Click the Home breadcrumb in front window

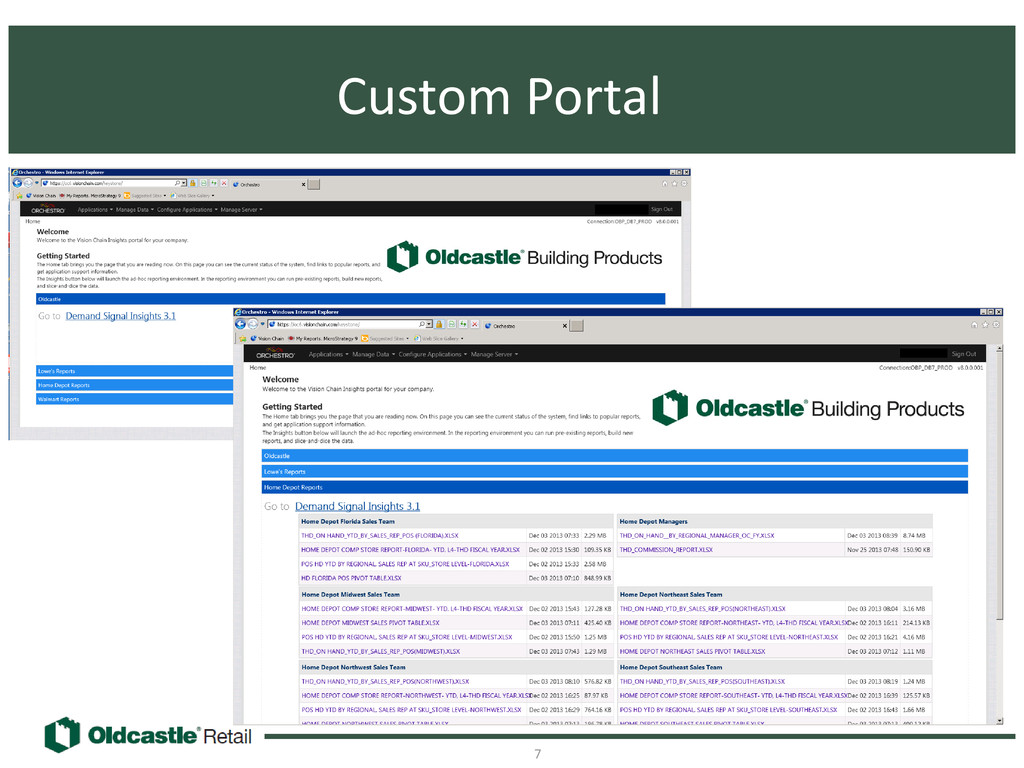point(257,368)
